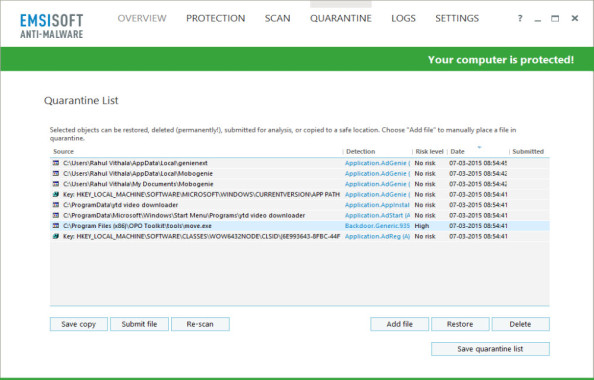
Task: Click the date cell of the move.exe row
Action: pos(478,226)
